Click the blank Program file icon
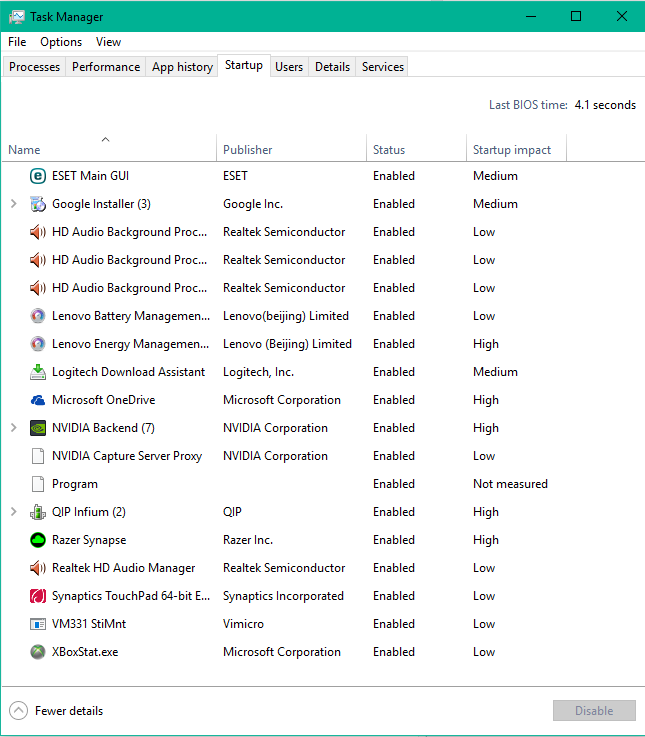The height and width of the screenshot is (737, 645). (38, 484)
